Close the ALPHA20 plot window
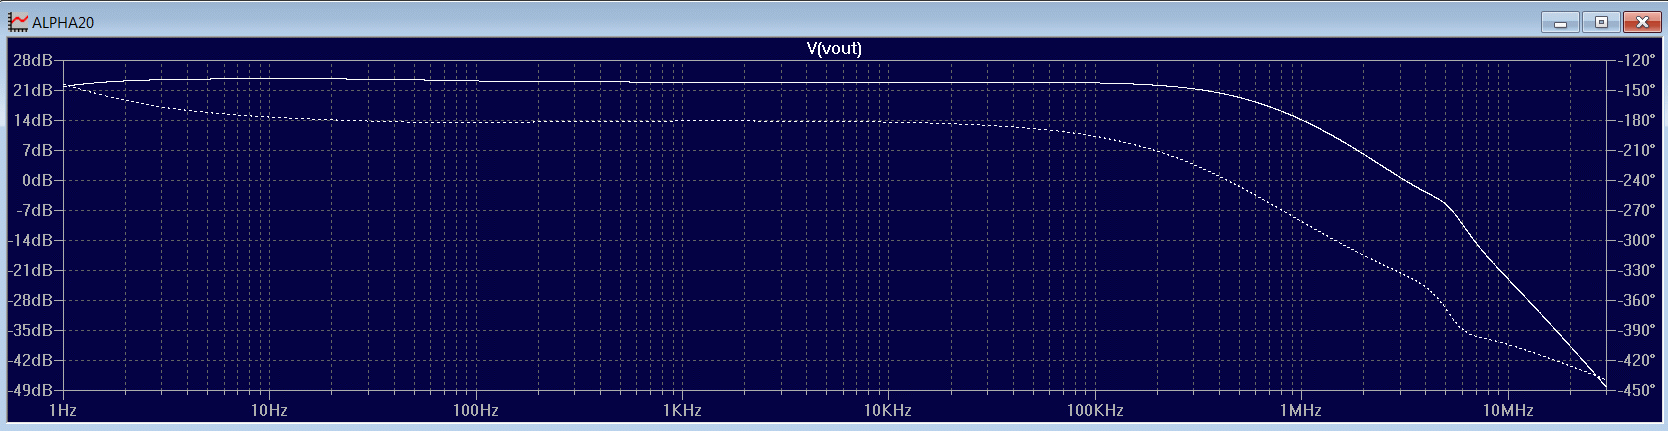 pos(1642,22)
